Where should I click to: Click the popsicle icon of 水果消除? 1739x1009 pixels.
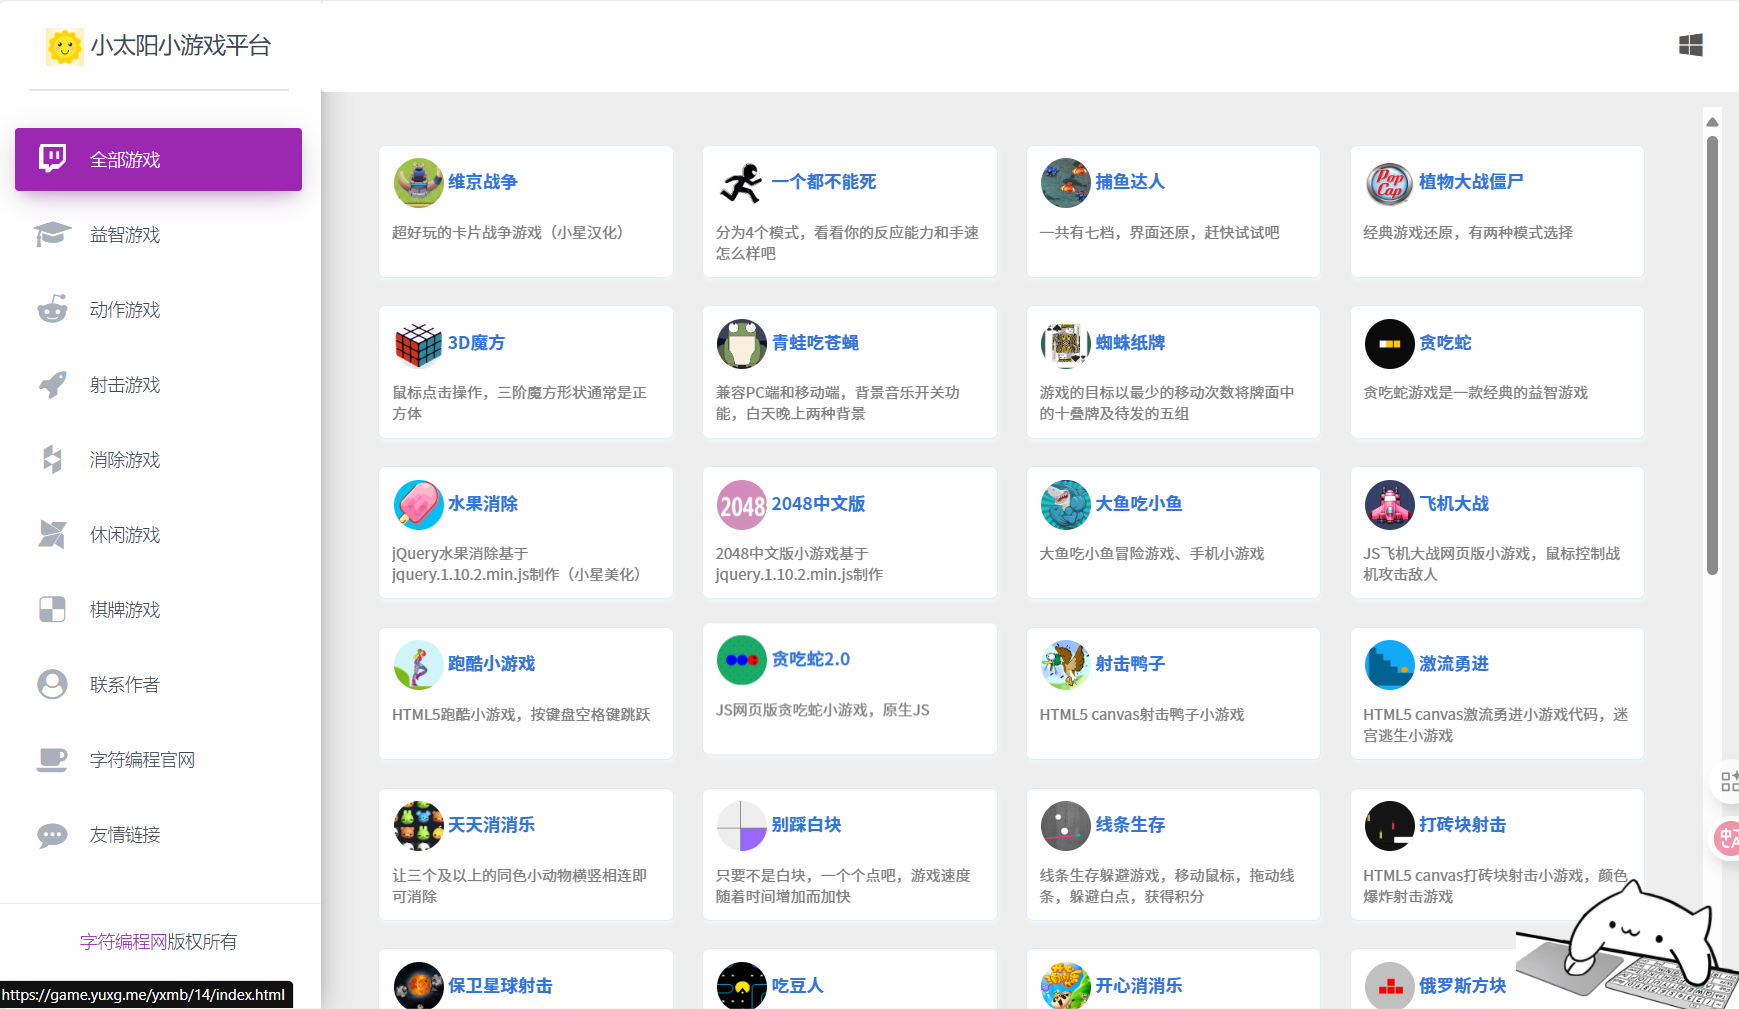[419, 504]
